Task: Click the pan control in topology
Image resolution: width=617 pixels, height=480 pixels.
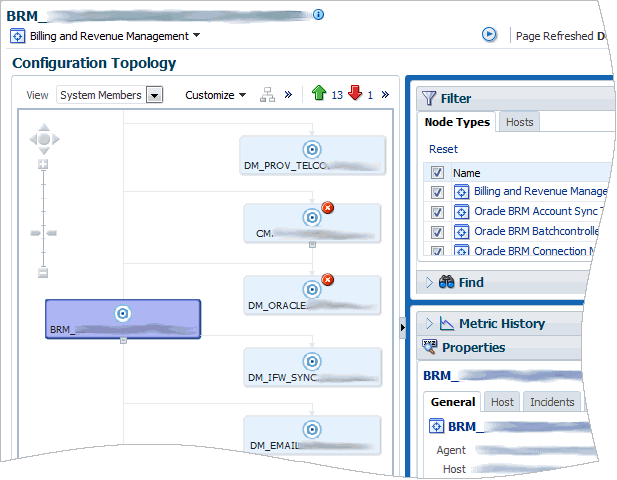Action: coord(44,139)
